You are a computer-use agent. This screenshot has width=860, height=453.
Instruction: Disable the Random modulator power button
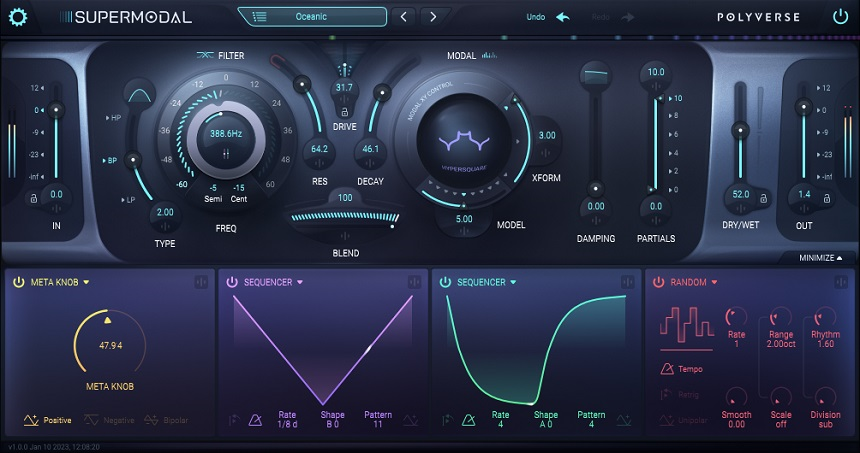coord(658,282)
